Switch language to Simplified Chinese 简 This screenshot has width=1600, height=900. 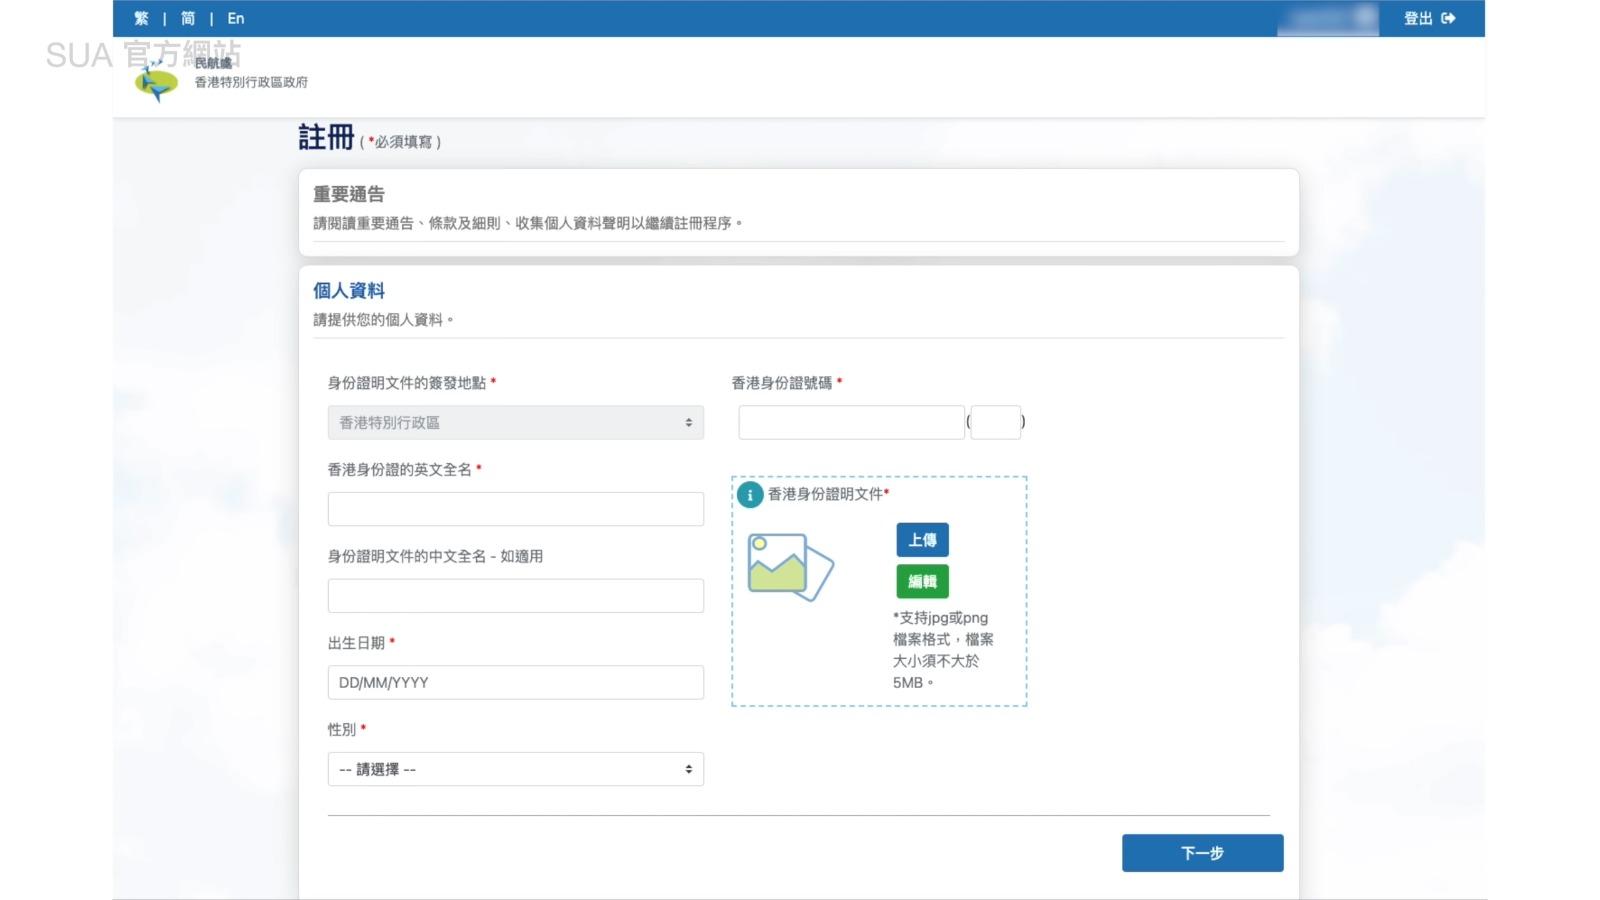188,19
